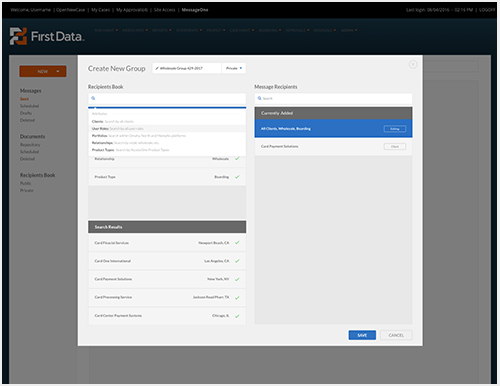Viewport: 500px width, 386px height.
Task: Click in the Message Recipients search field
Action: [333, 98]
